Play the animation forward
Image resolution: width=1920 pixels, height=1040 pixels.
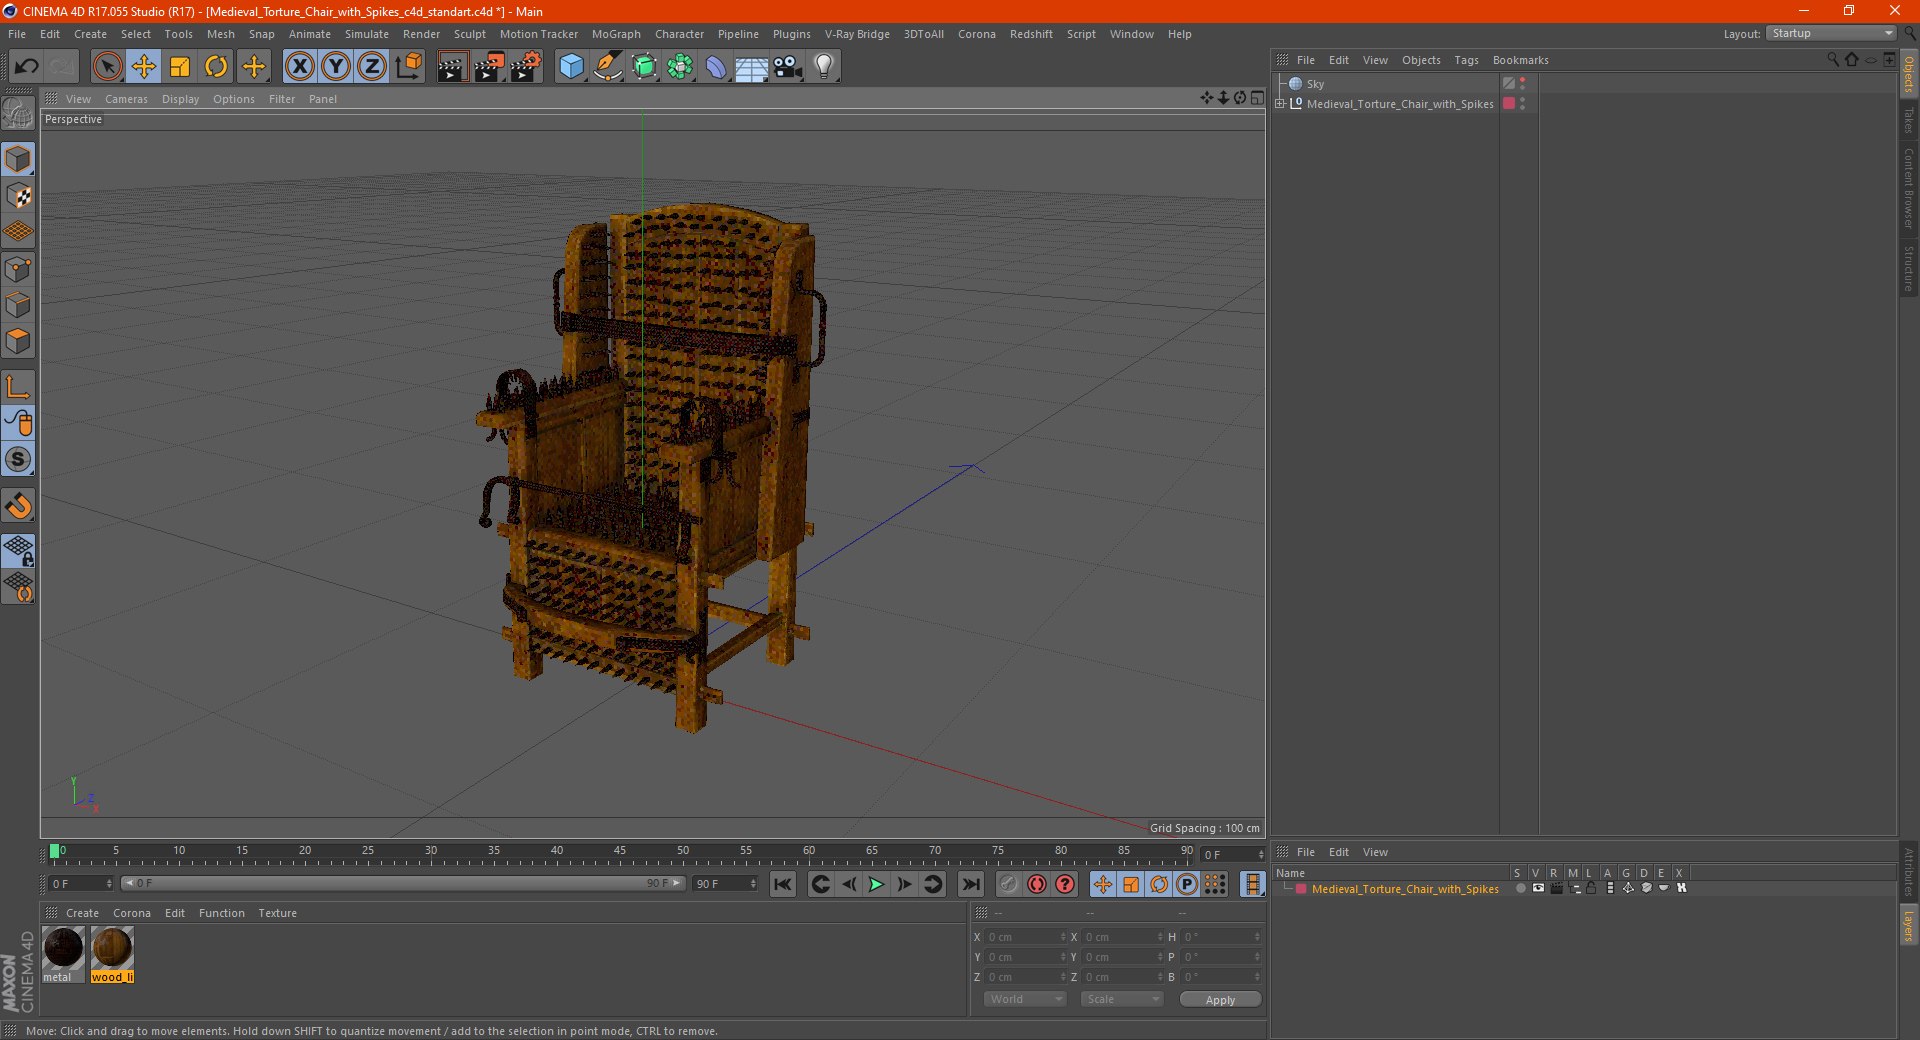(876, 884)
